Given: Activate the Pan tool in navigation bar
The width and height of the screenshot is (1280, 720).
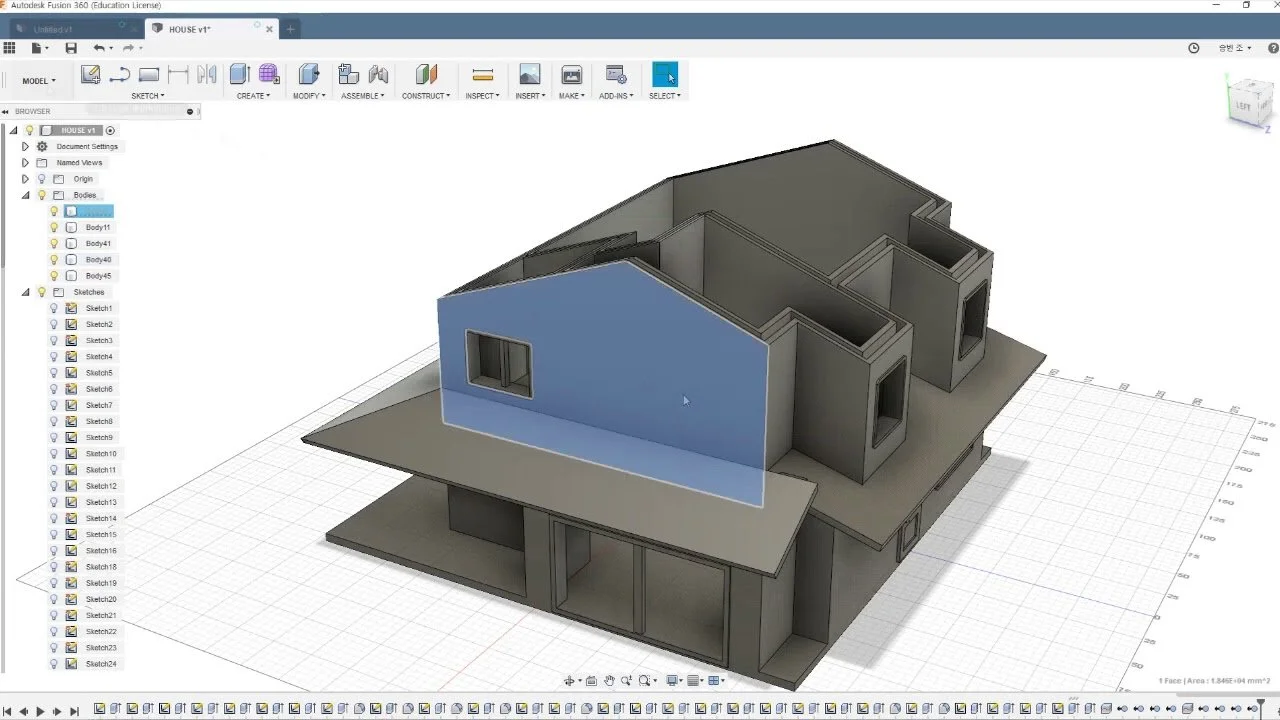Looking at the screenshot, I should [x=609, y=680].
